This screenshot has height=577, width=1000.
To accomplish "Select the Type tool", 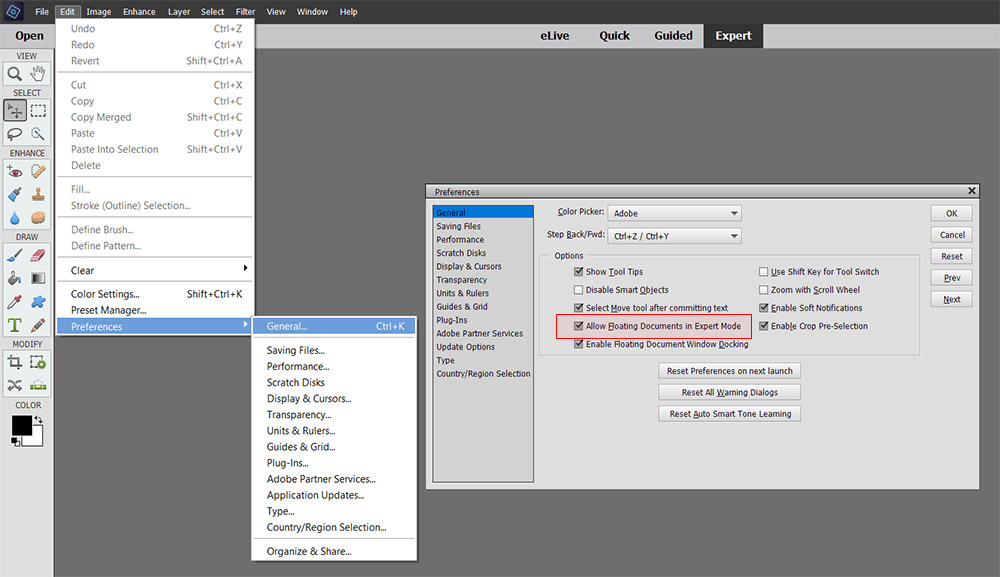I will (15, 325).
